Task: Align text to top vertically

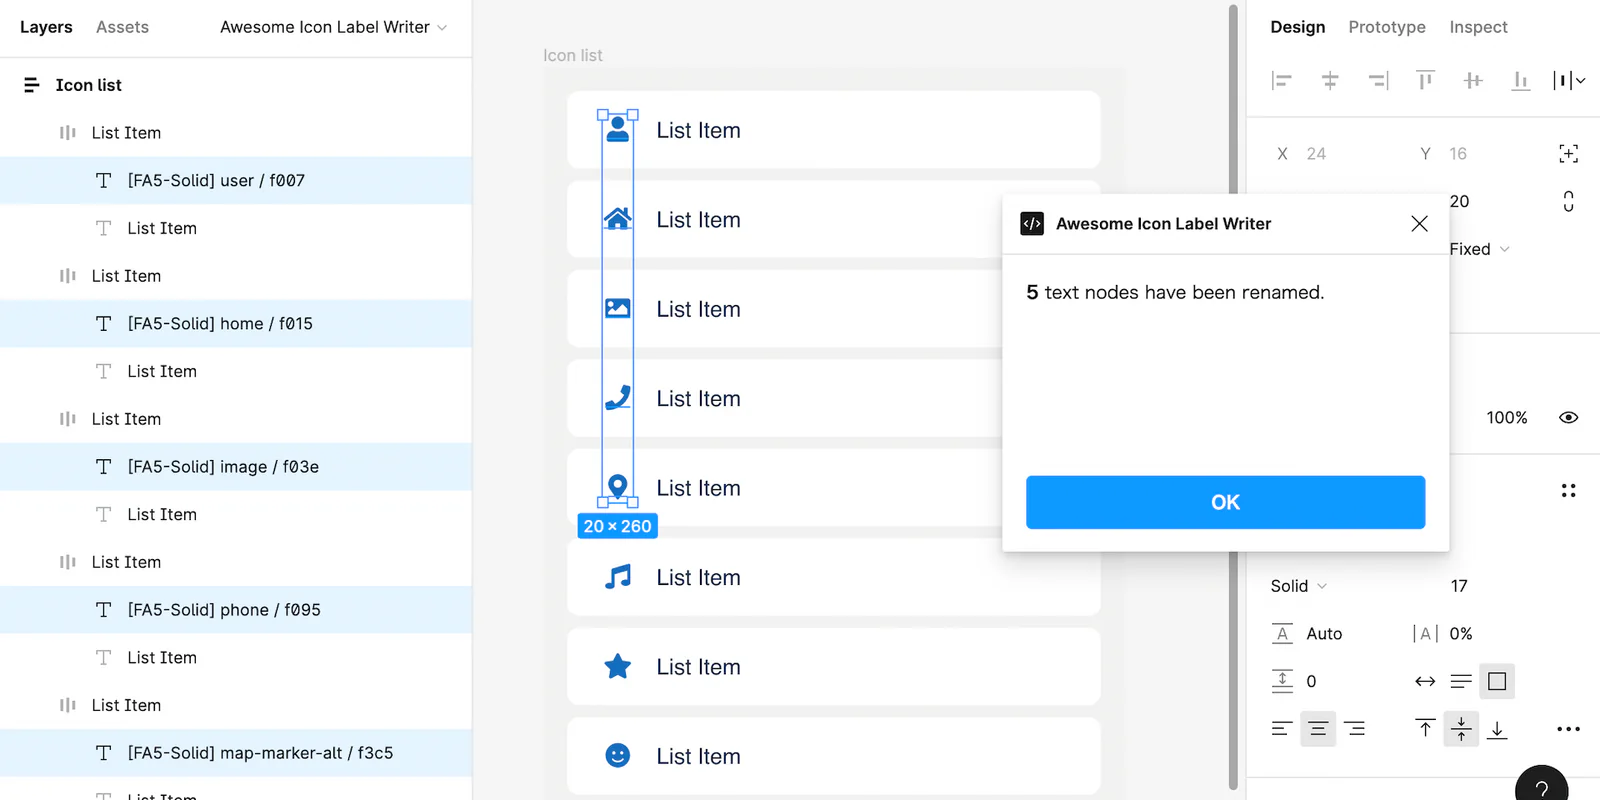Action: [1425, 729]
